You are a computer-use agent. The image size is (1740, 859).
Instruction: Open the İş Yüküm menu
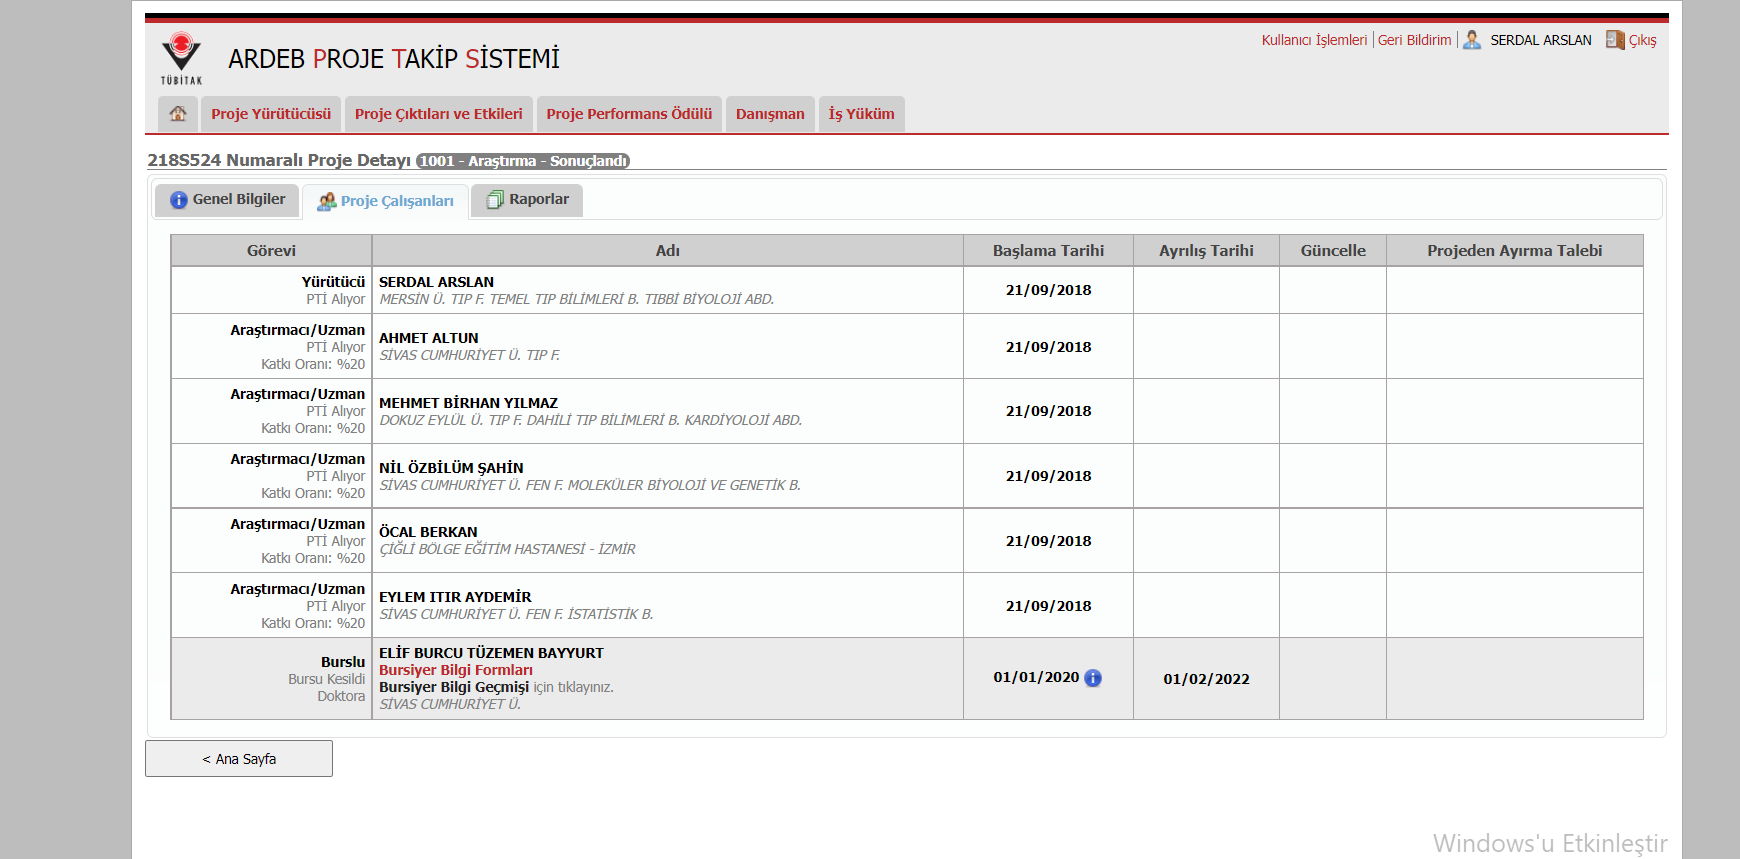point(862,114)
